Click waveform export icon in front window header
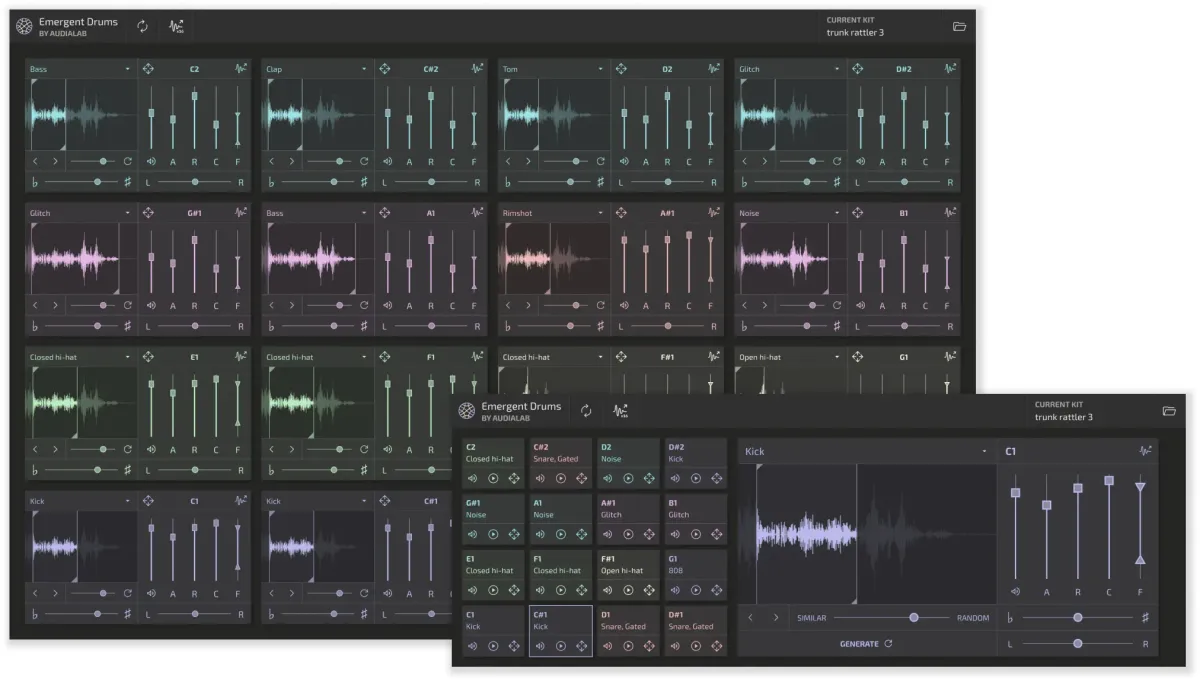1200x681 pixels. tap(621, 411)
